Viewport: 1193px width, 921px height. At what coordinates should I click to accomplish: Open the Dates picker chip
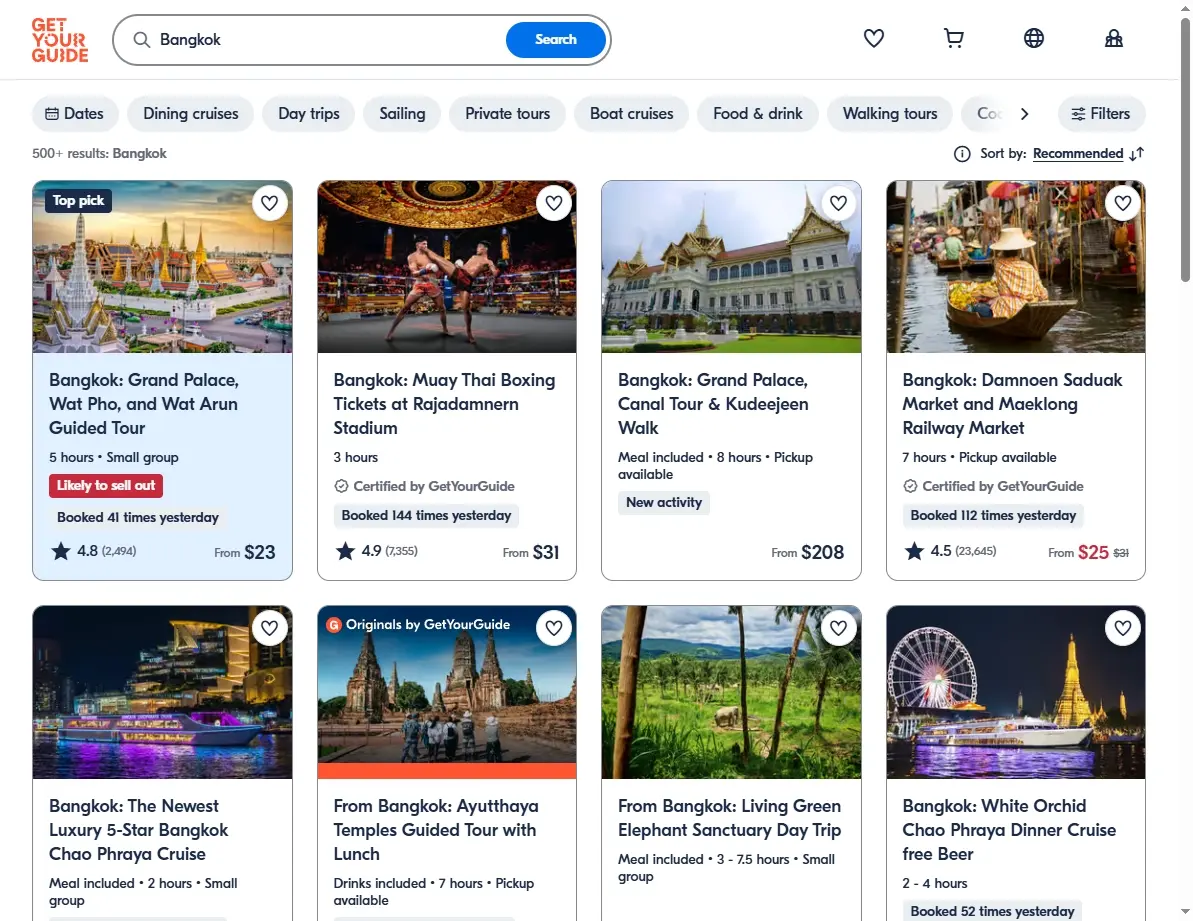[x=75, y=114]
